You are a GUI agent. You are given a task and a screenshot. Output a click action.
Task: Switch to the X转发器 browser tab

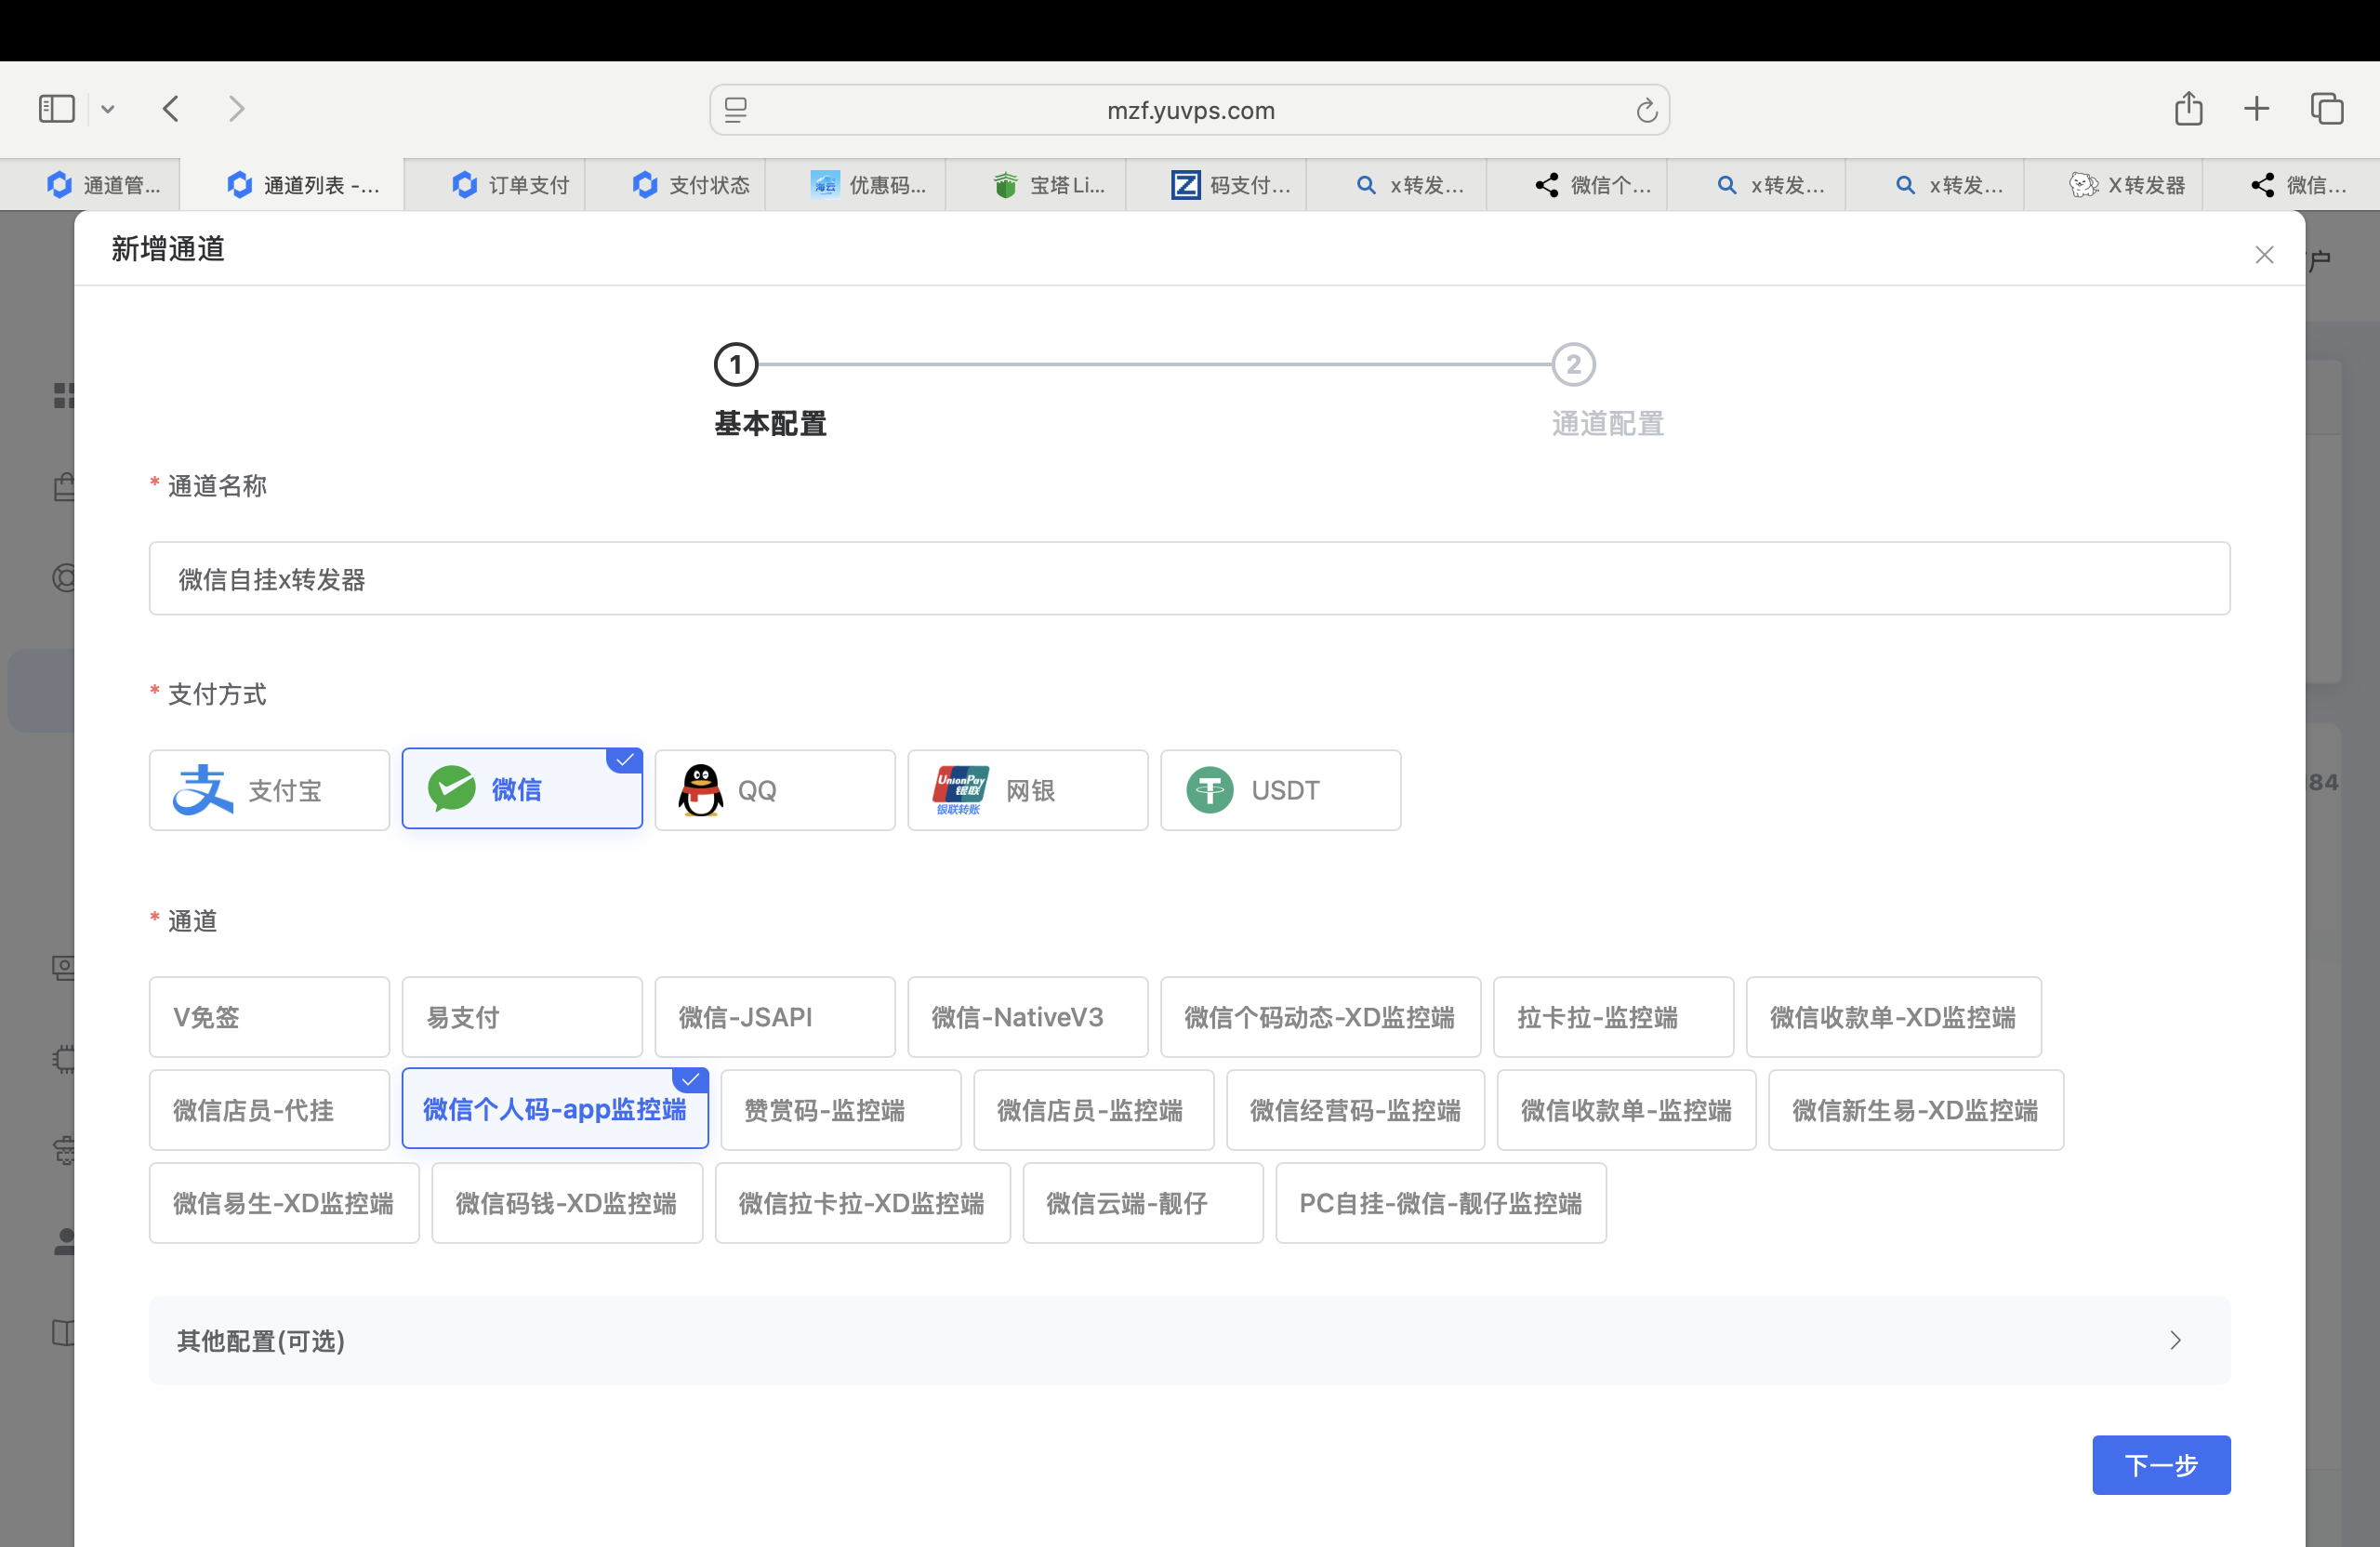(2128, 185)
